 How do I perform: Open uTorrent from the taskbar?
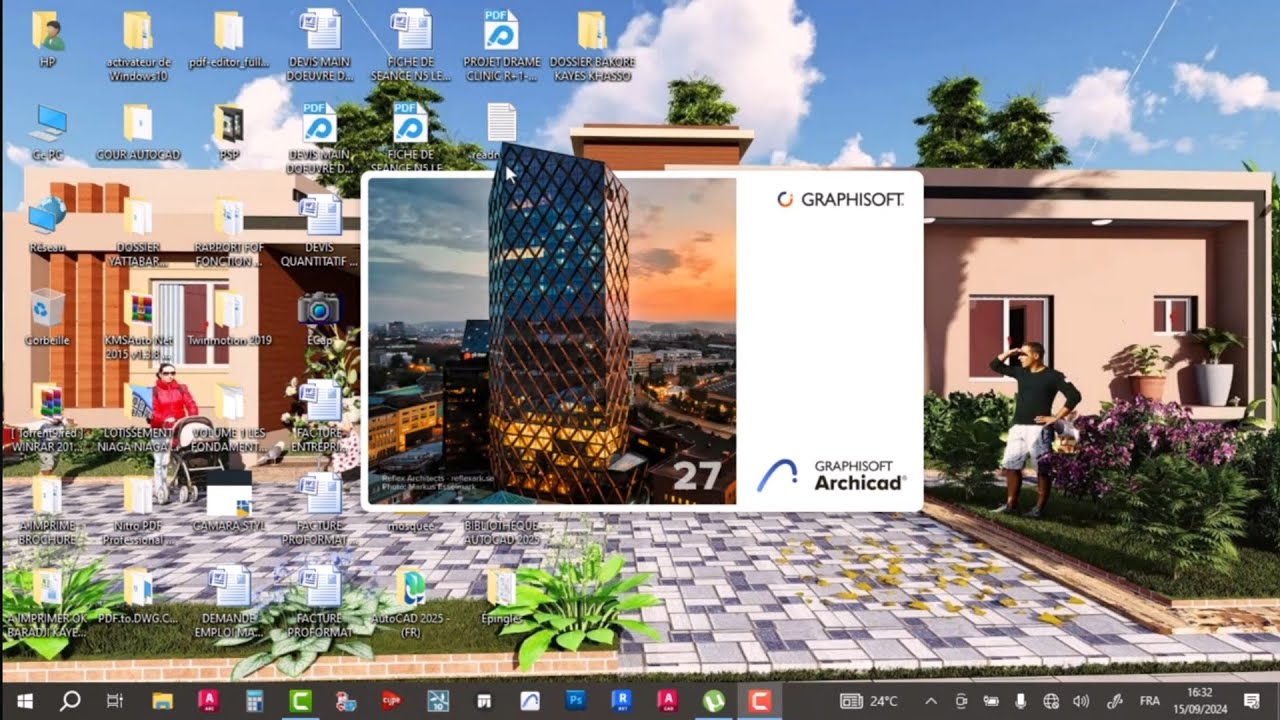pyautogui.click(x=714, y=700)
